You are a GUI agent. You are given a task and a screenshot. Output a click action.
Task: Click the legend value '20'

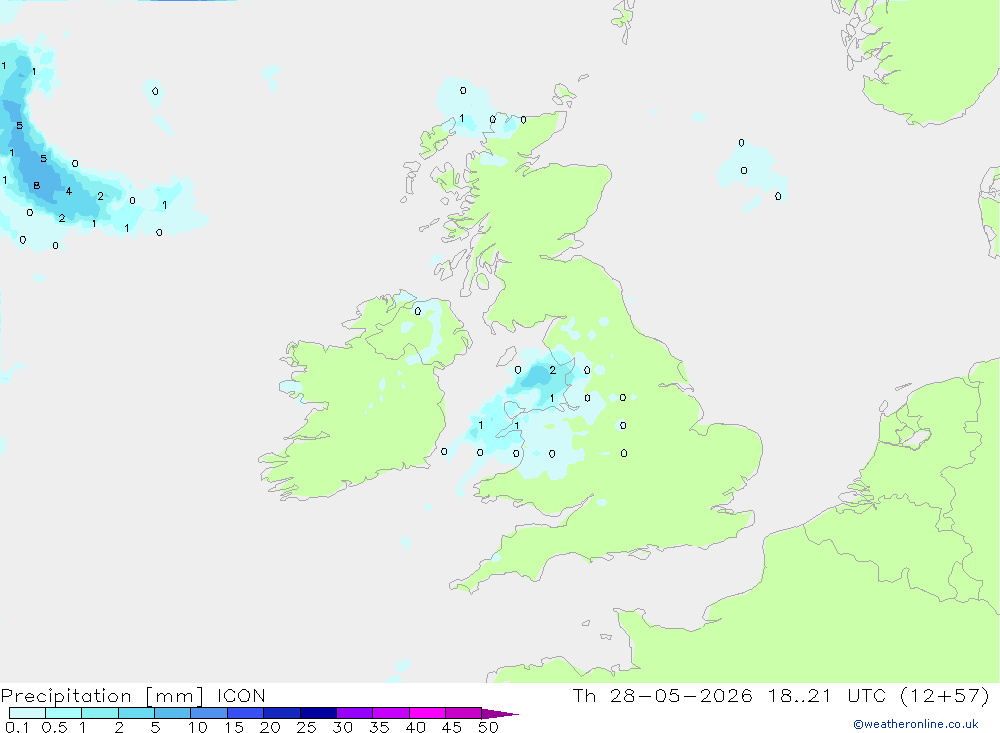pos(270,727)
